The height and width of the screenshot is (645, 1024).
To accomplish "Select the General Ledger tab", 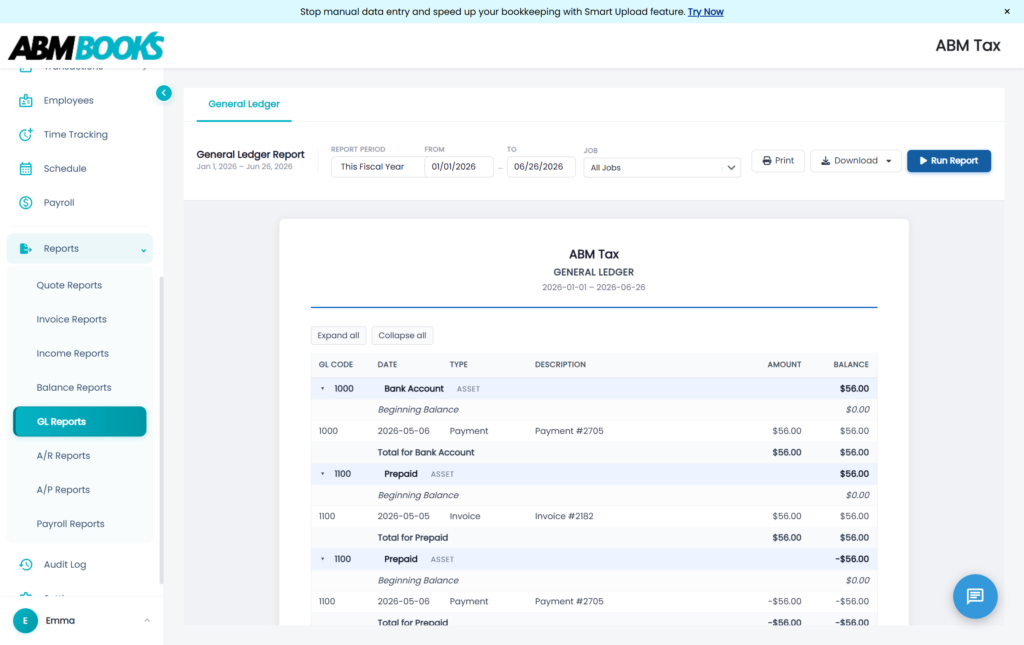I will click(244, 104).
